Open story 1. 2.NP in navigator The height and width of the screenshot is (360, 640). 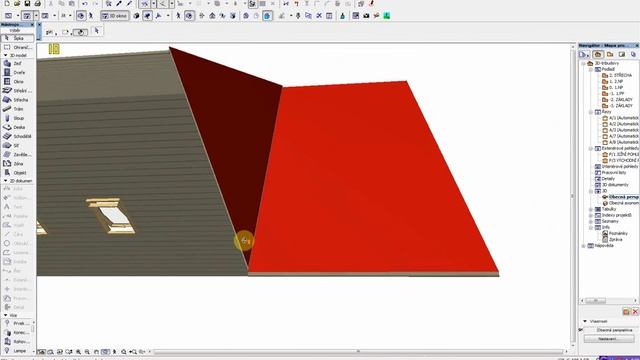(x=613, y=82)
